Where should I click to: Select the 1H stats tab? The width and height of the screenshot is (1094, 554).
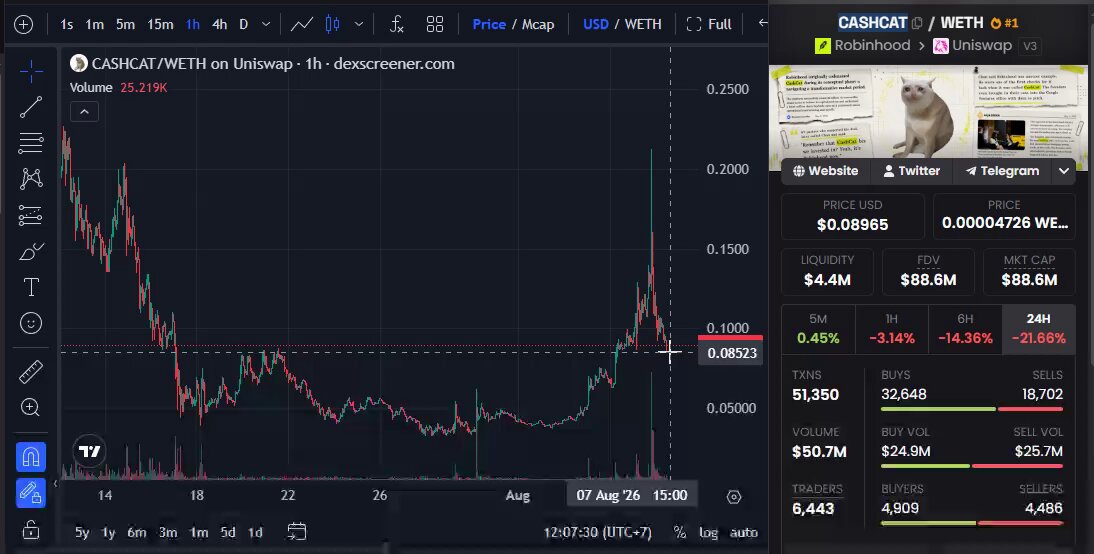(892, 329)
